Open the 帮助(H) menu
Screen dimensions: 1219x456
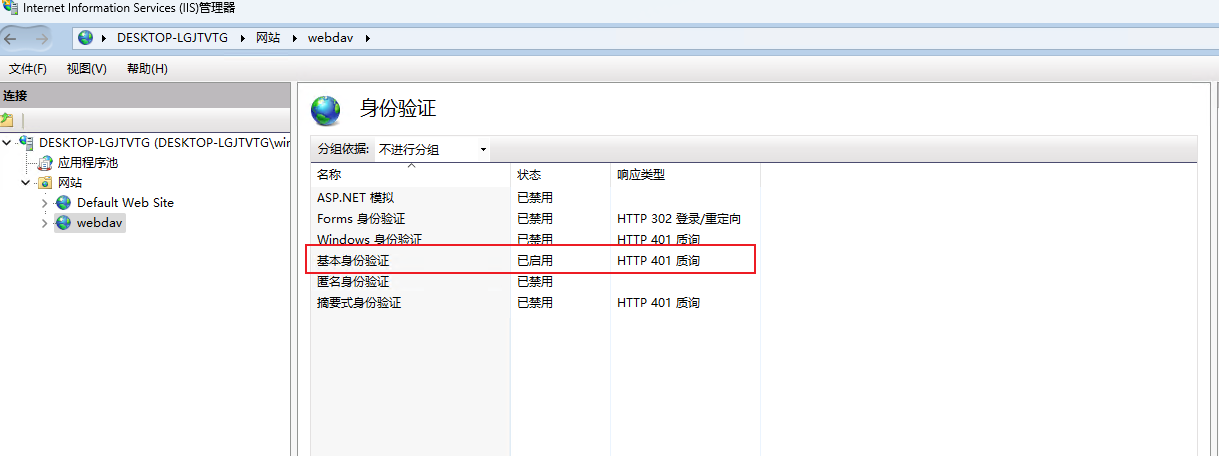[147, 69]
